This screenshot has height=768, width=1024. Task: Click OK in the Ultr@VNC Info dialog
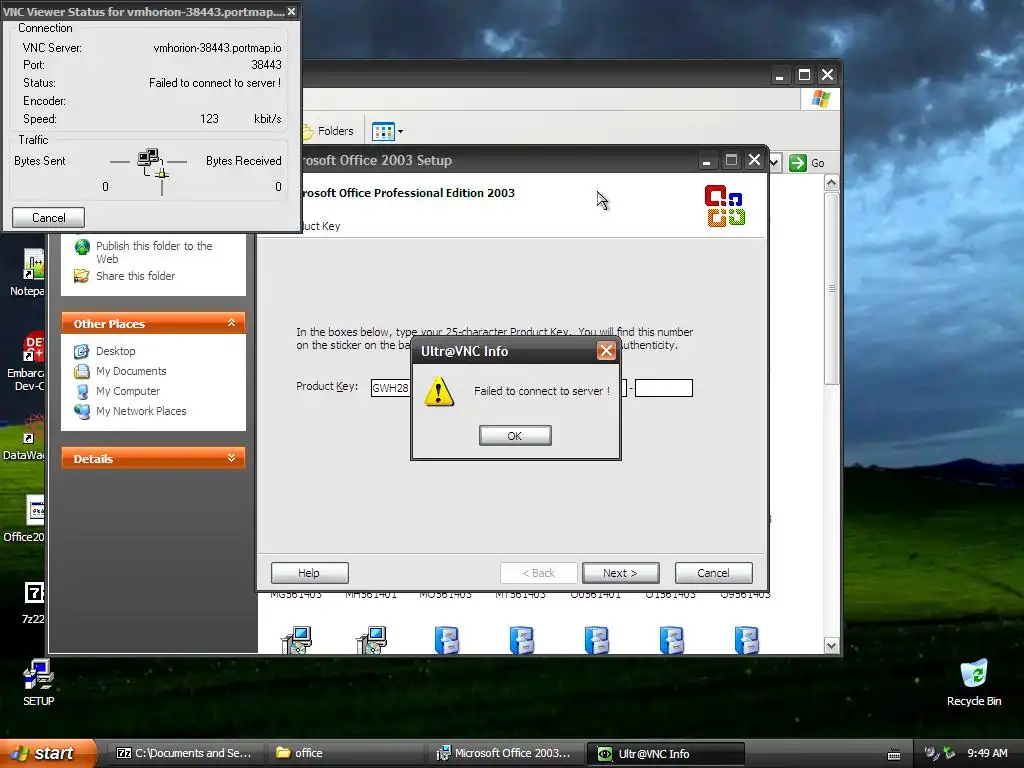pos(515,436)
